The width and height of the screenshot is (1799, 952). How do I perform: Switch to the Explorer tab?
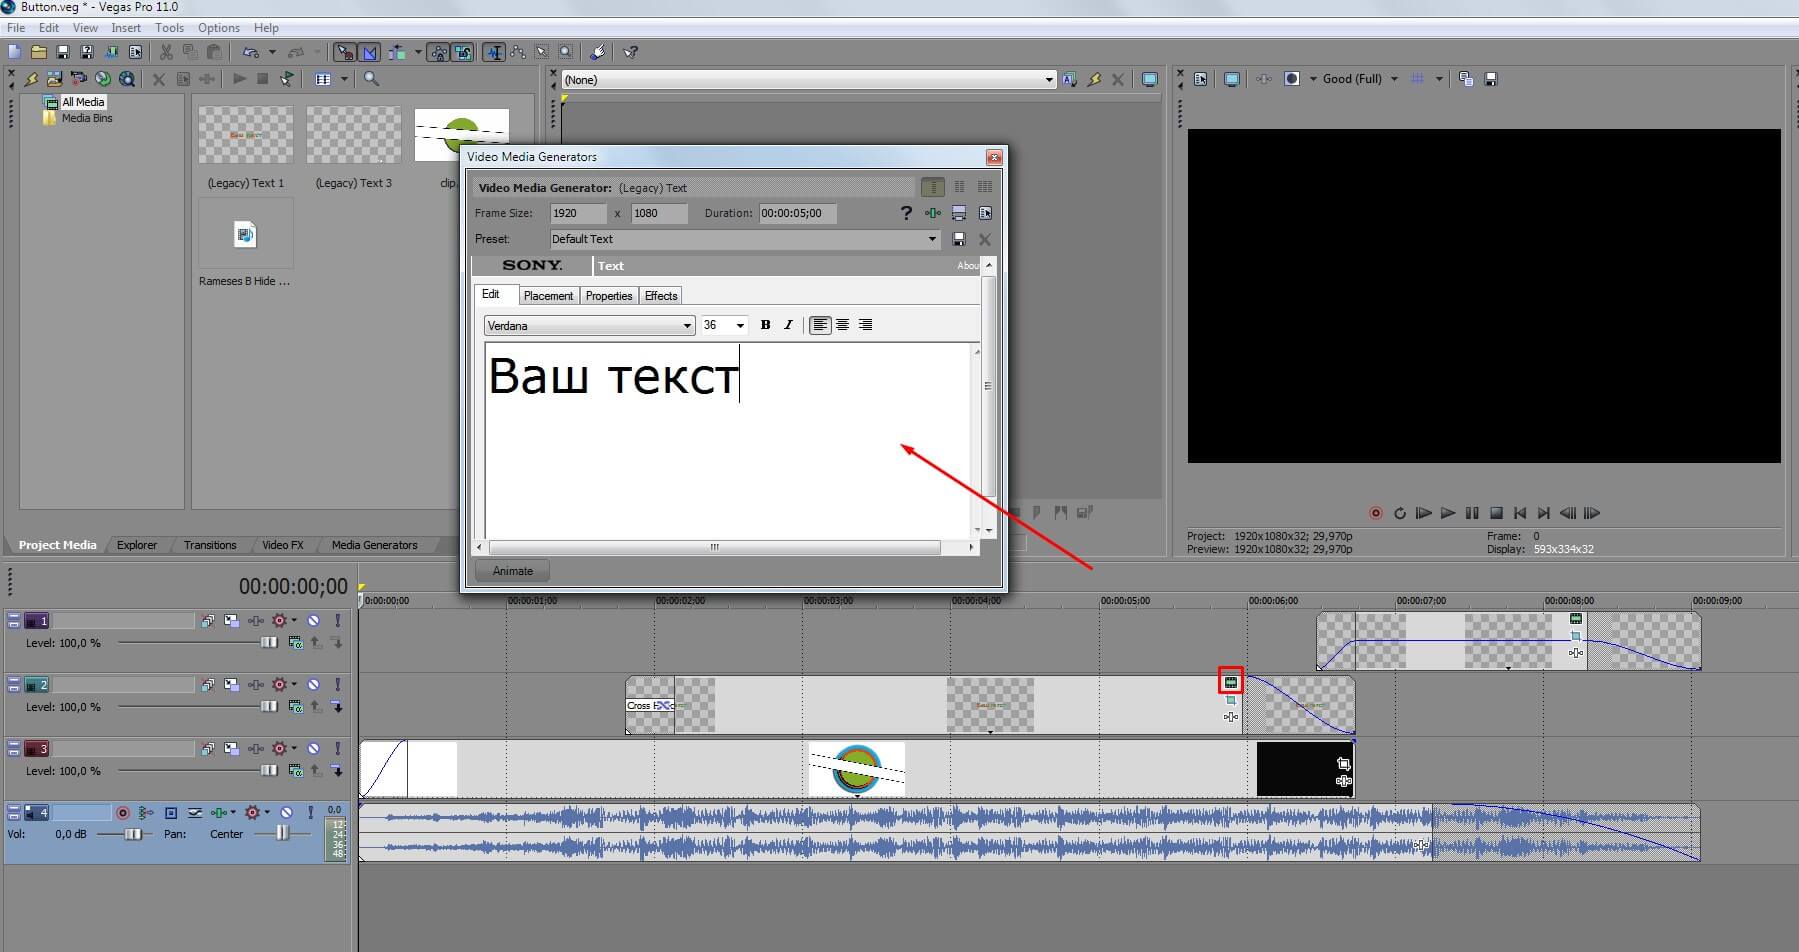(137, 545)
